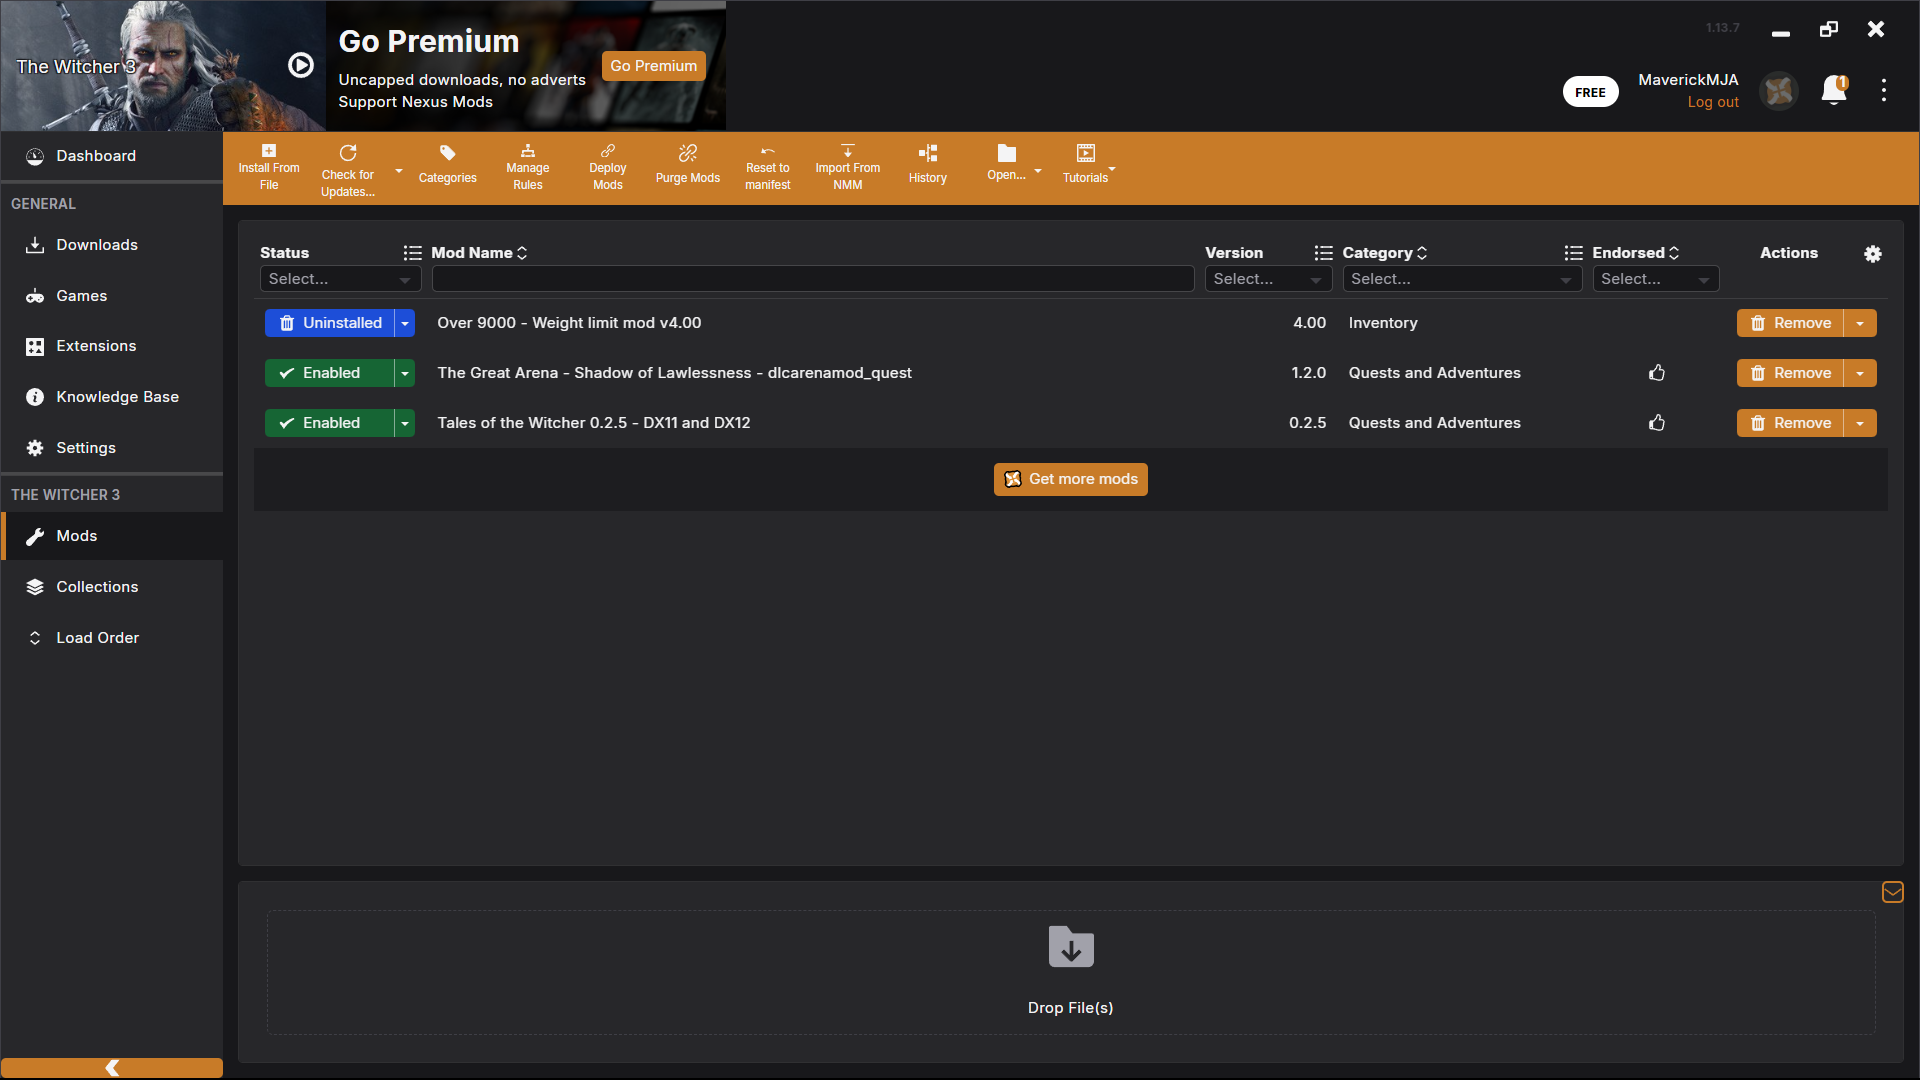The image size is (1920, 1080).
Task: Open Status filter Select dropdown
Action: [340, 279]
